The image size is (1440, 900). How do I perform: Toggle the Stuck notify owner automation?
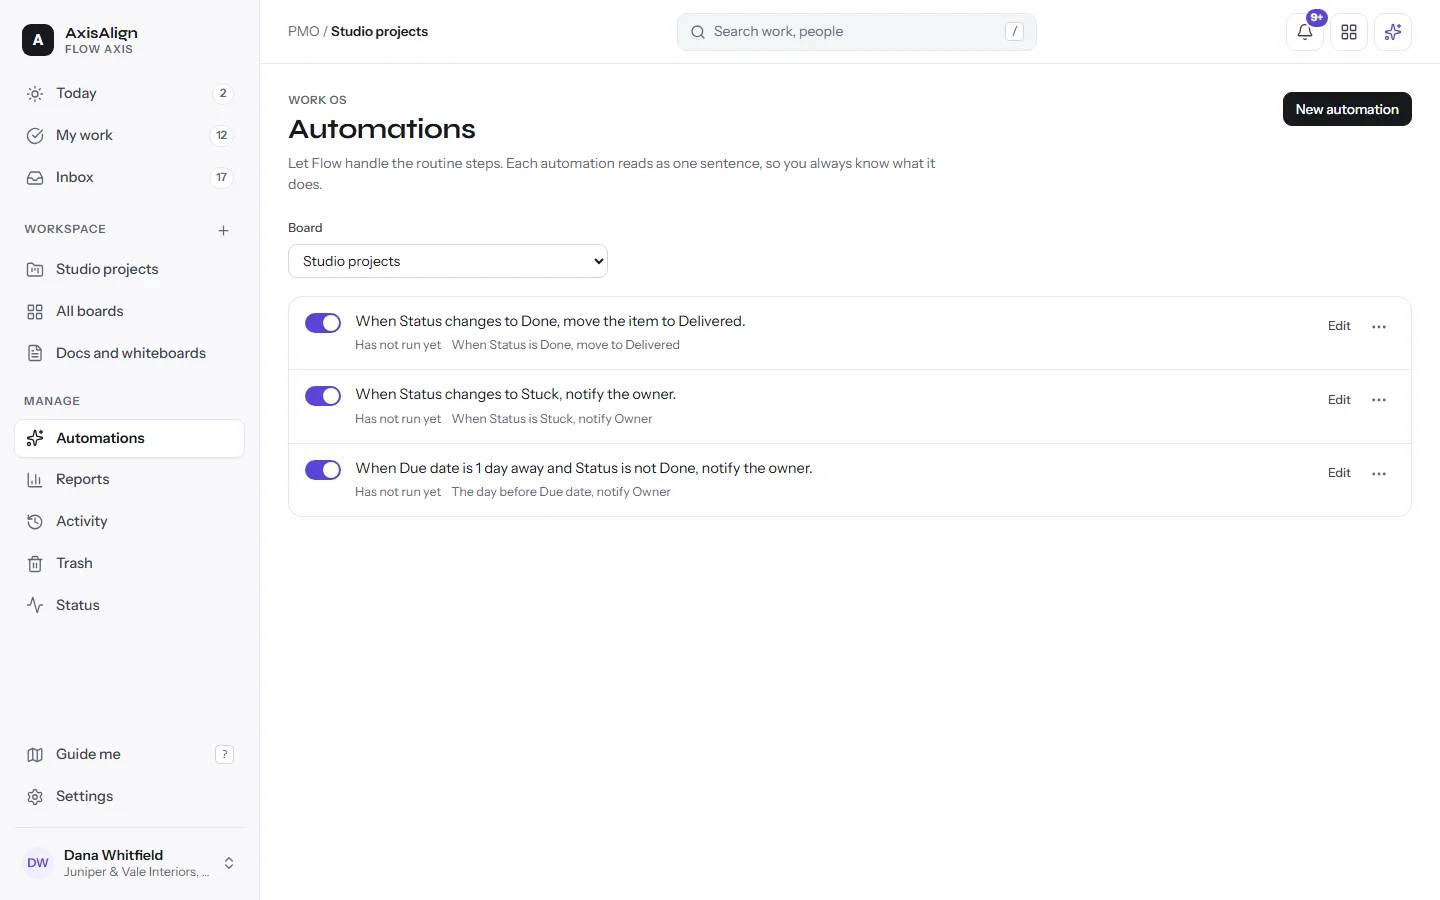(323, 396)
